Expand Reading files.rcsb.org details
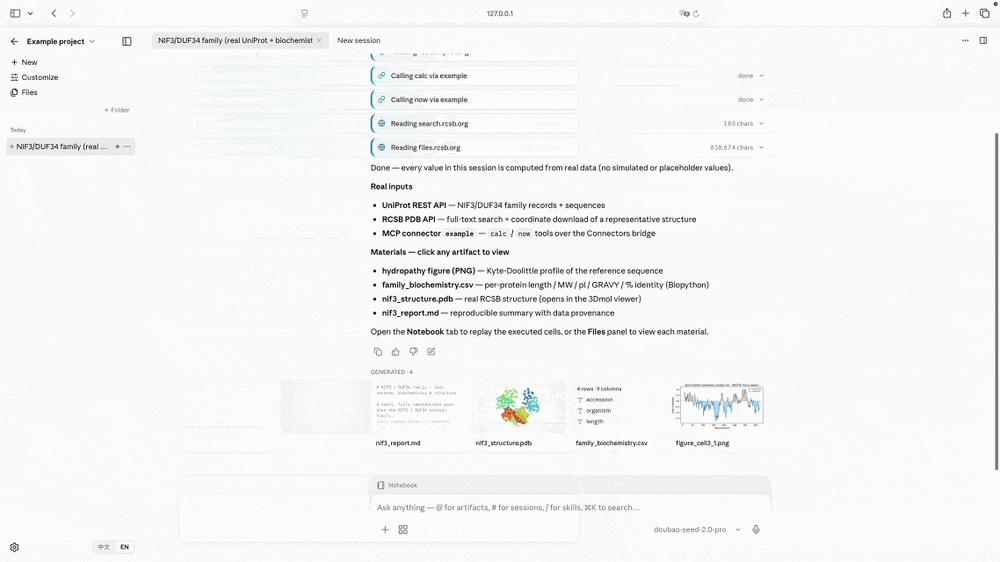 click(x=761, y=147)
